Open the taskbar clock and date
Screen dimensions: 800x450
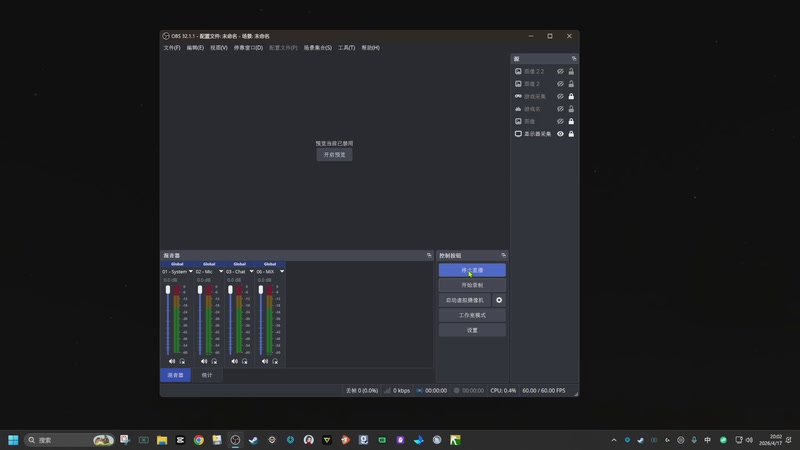[770, 440]
